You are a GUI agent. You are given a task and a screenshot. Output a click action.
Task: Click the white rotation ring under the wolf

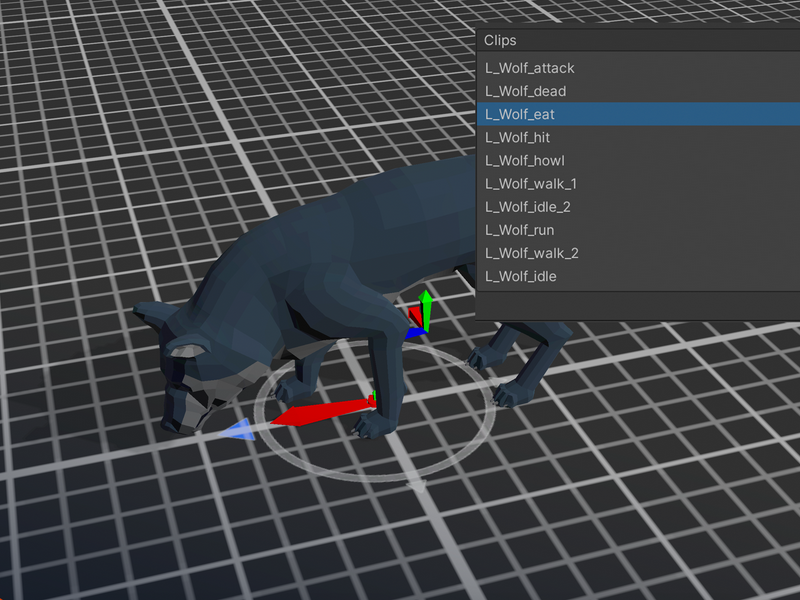pyautogui.click(x=375, y=477)
